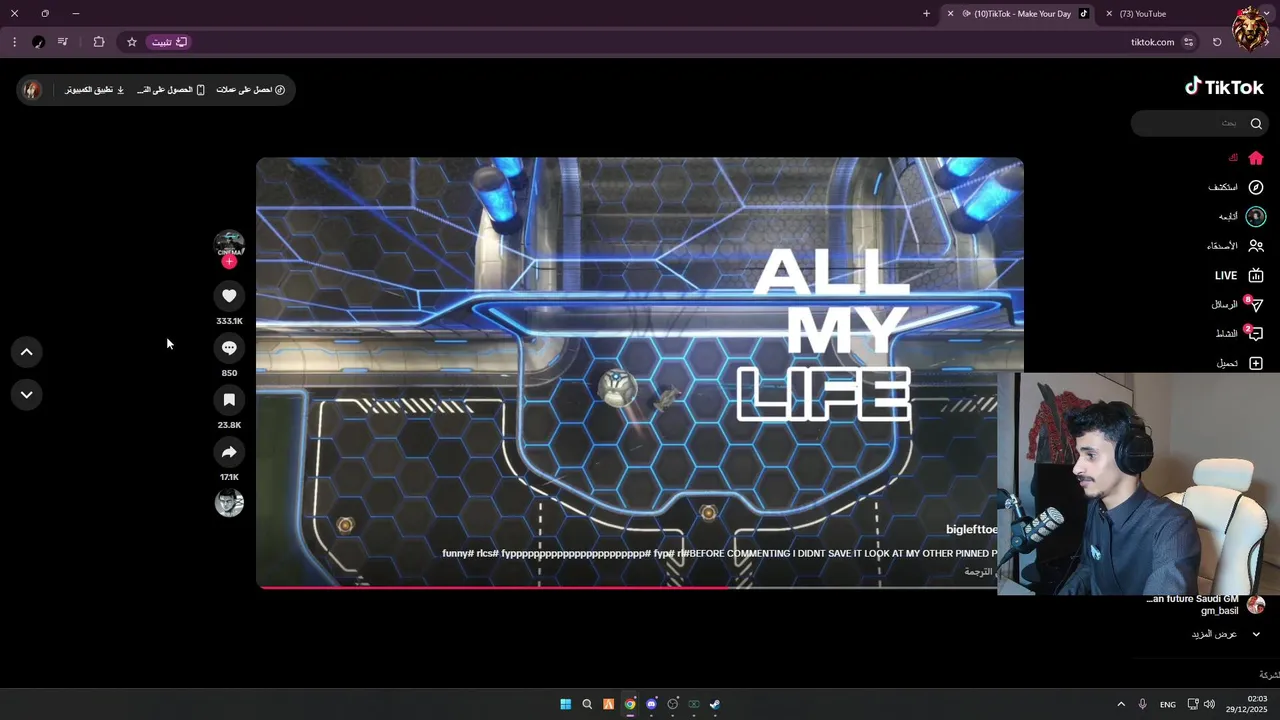This screenshot has height=720, width=1280.
Task: Open the gm_basil followed account
Action: pyautogui.click(x=1205, y=605)
